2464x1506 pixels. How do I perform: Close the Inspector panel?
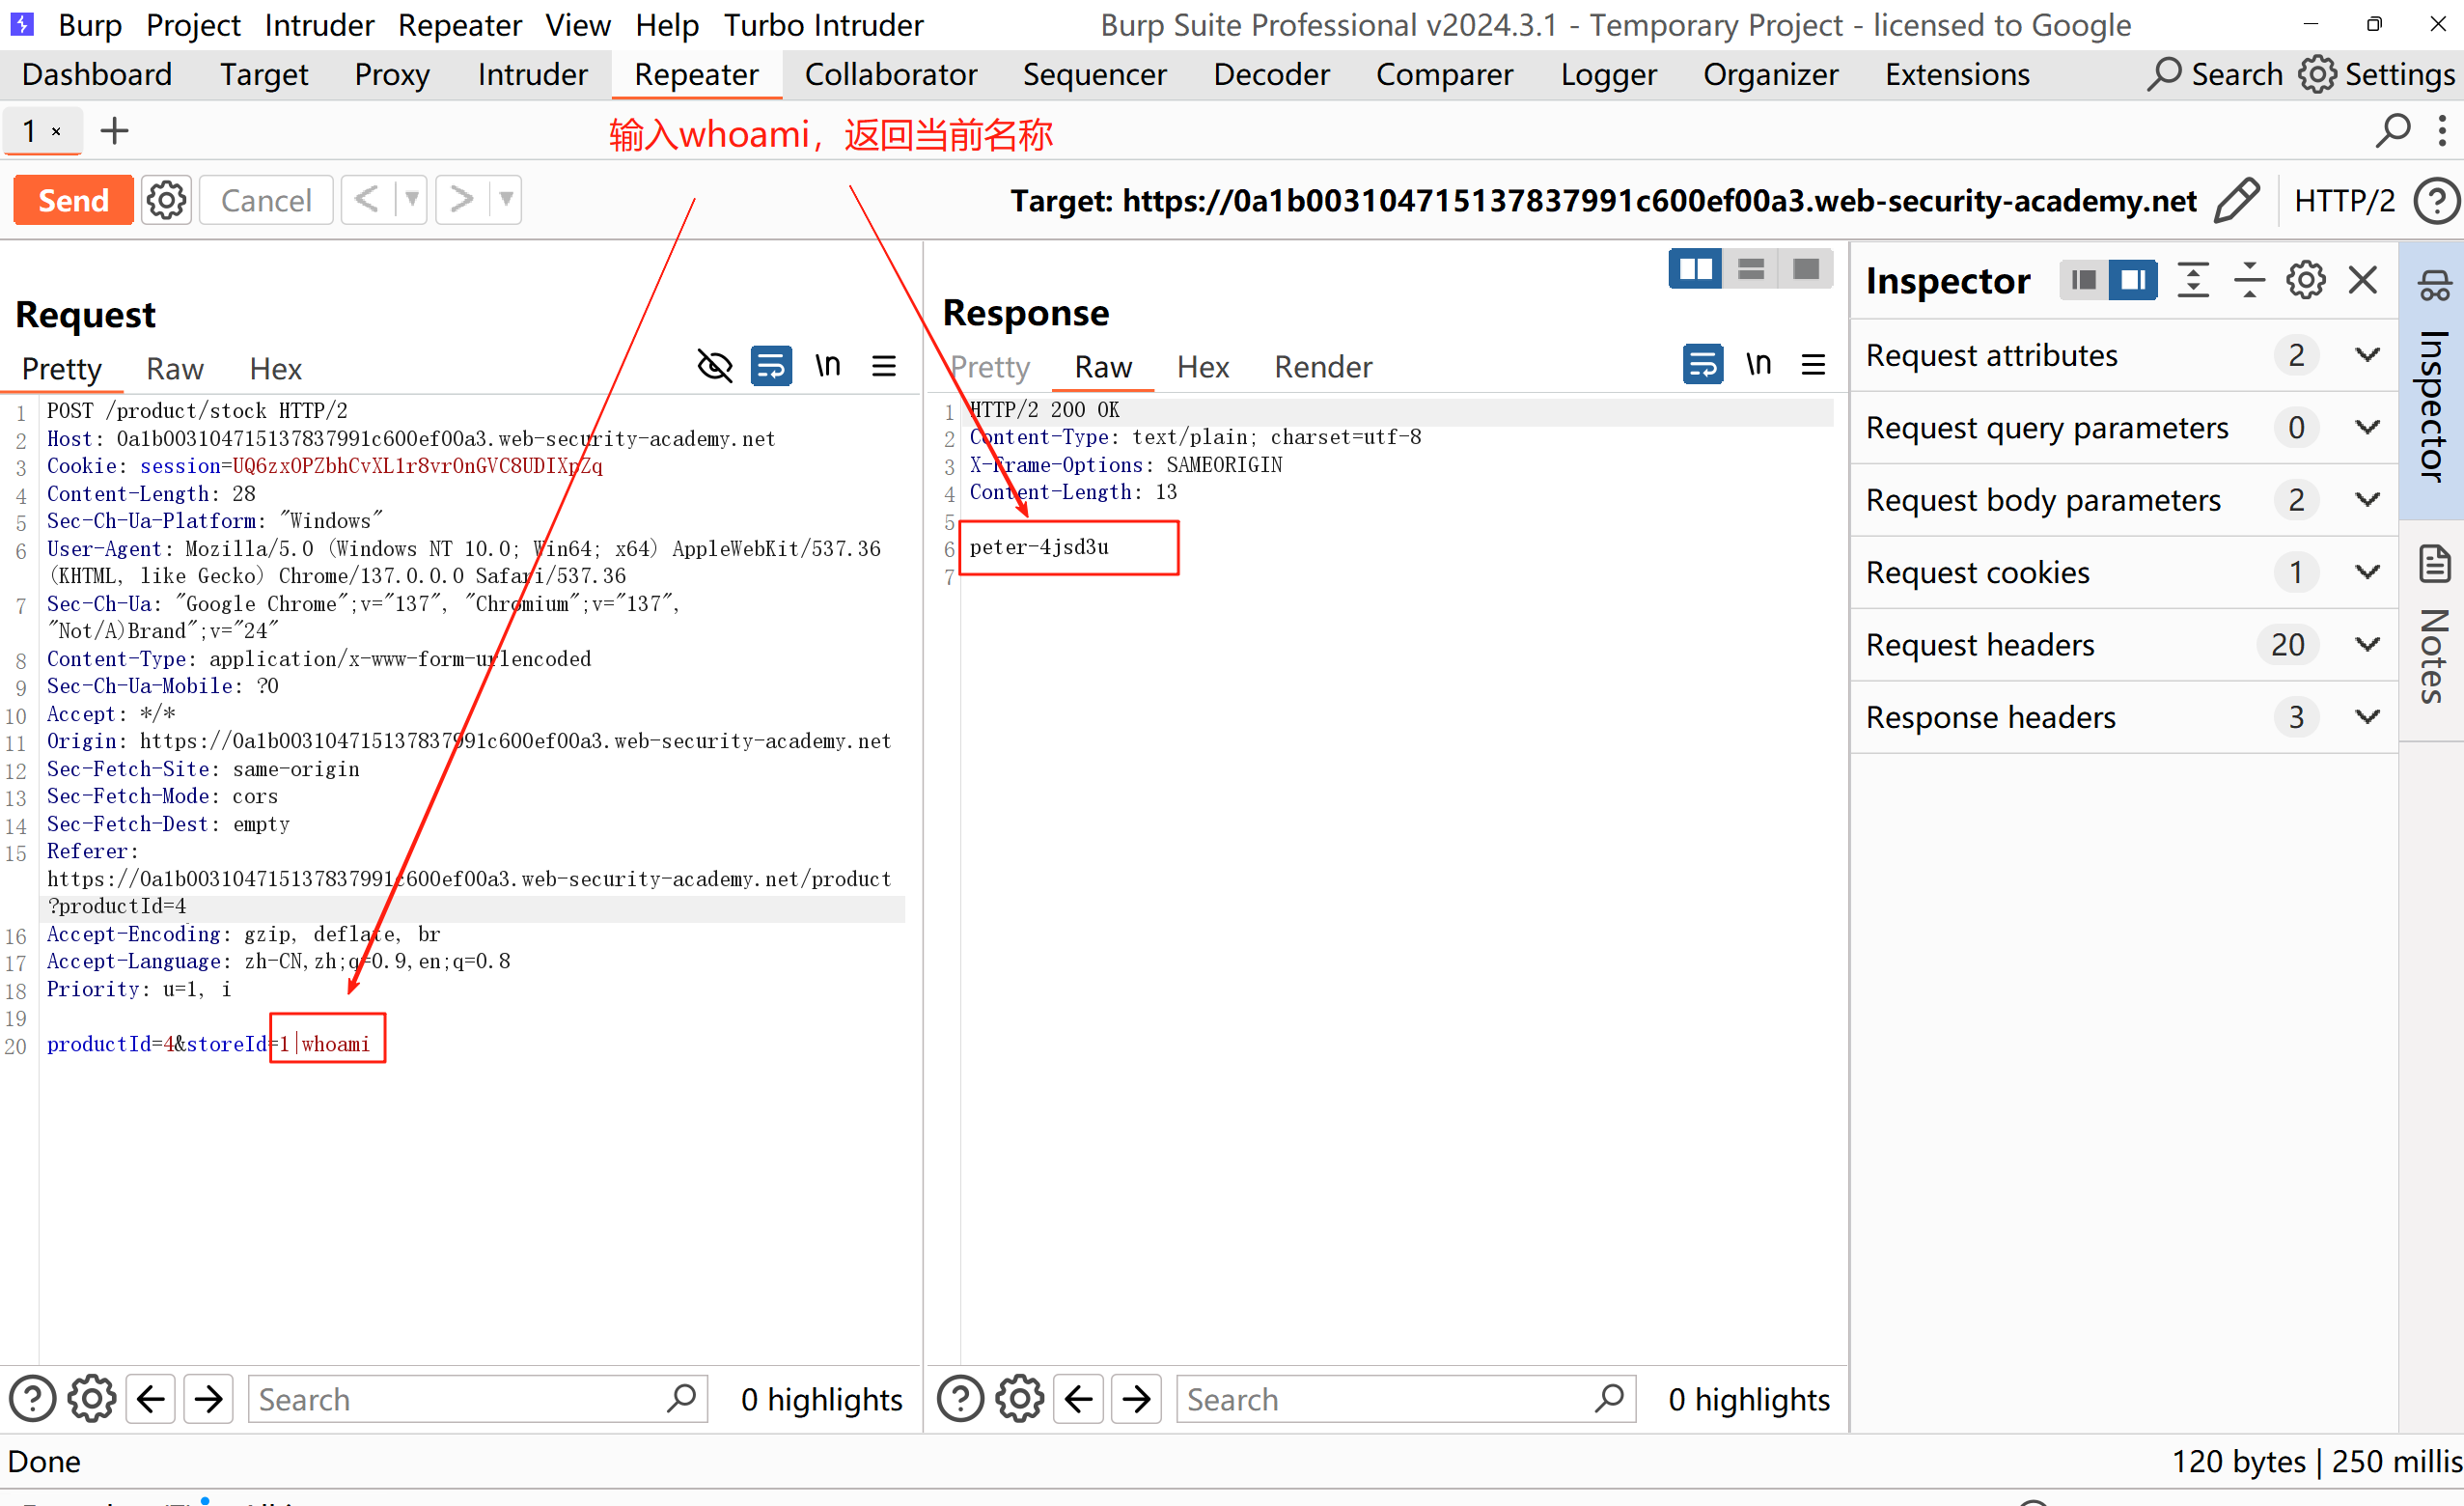pos(2362,280)
